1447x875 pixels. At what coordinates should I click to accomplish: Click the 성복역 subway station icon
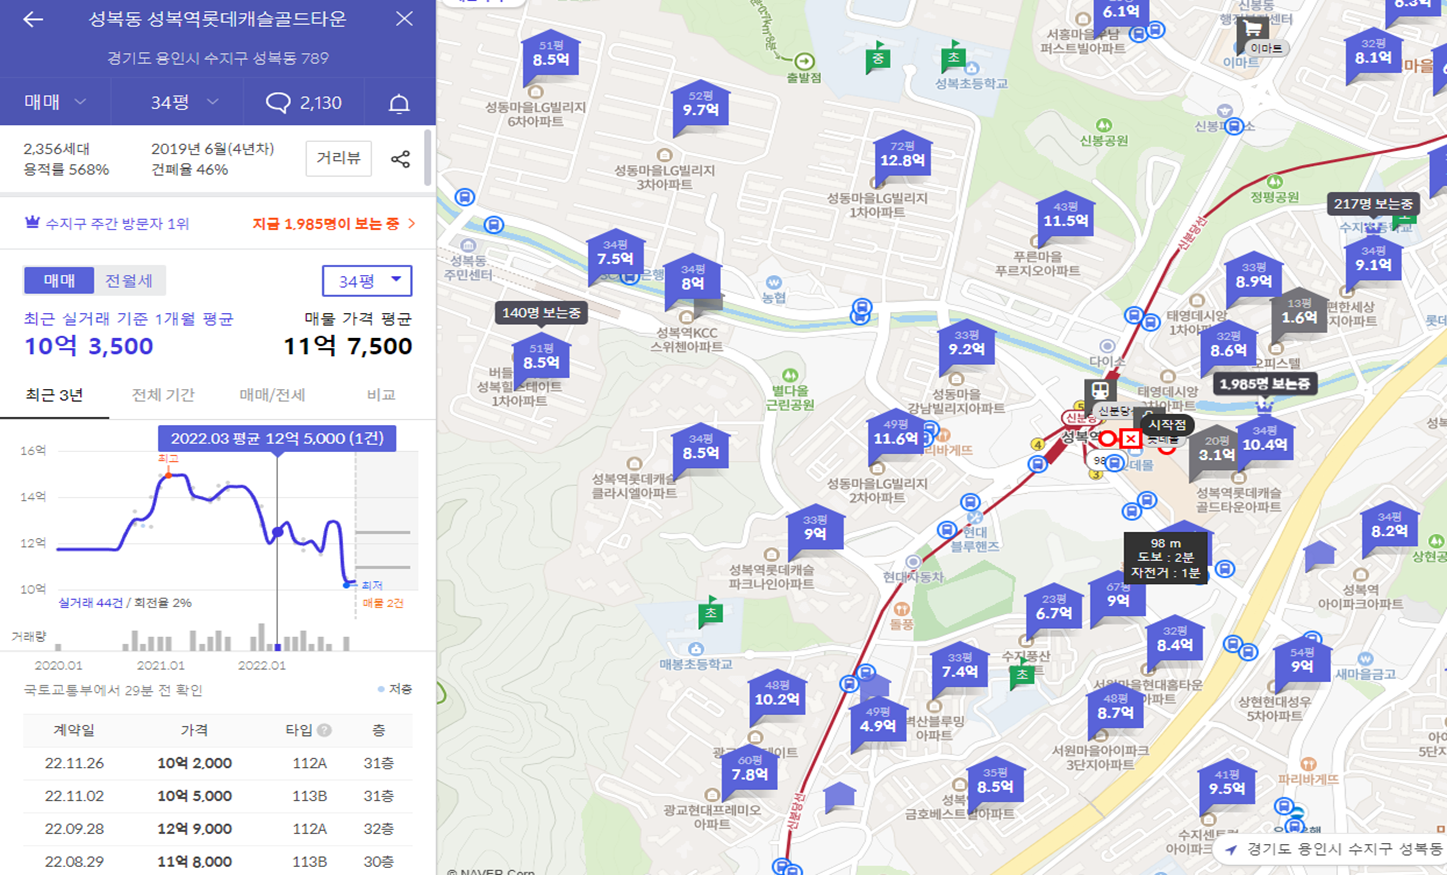pos(1100,391)
